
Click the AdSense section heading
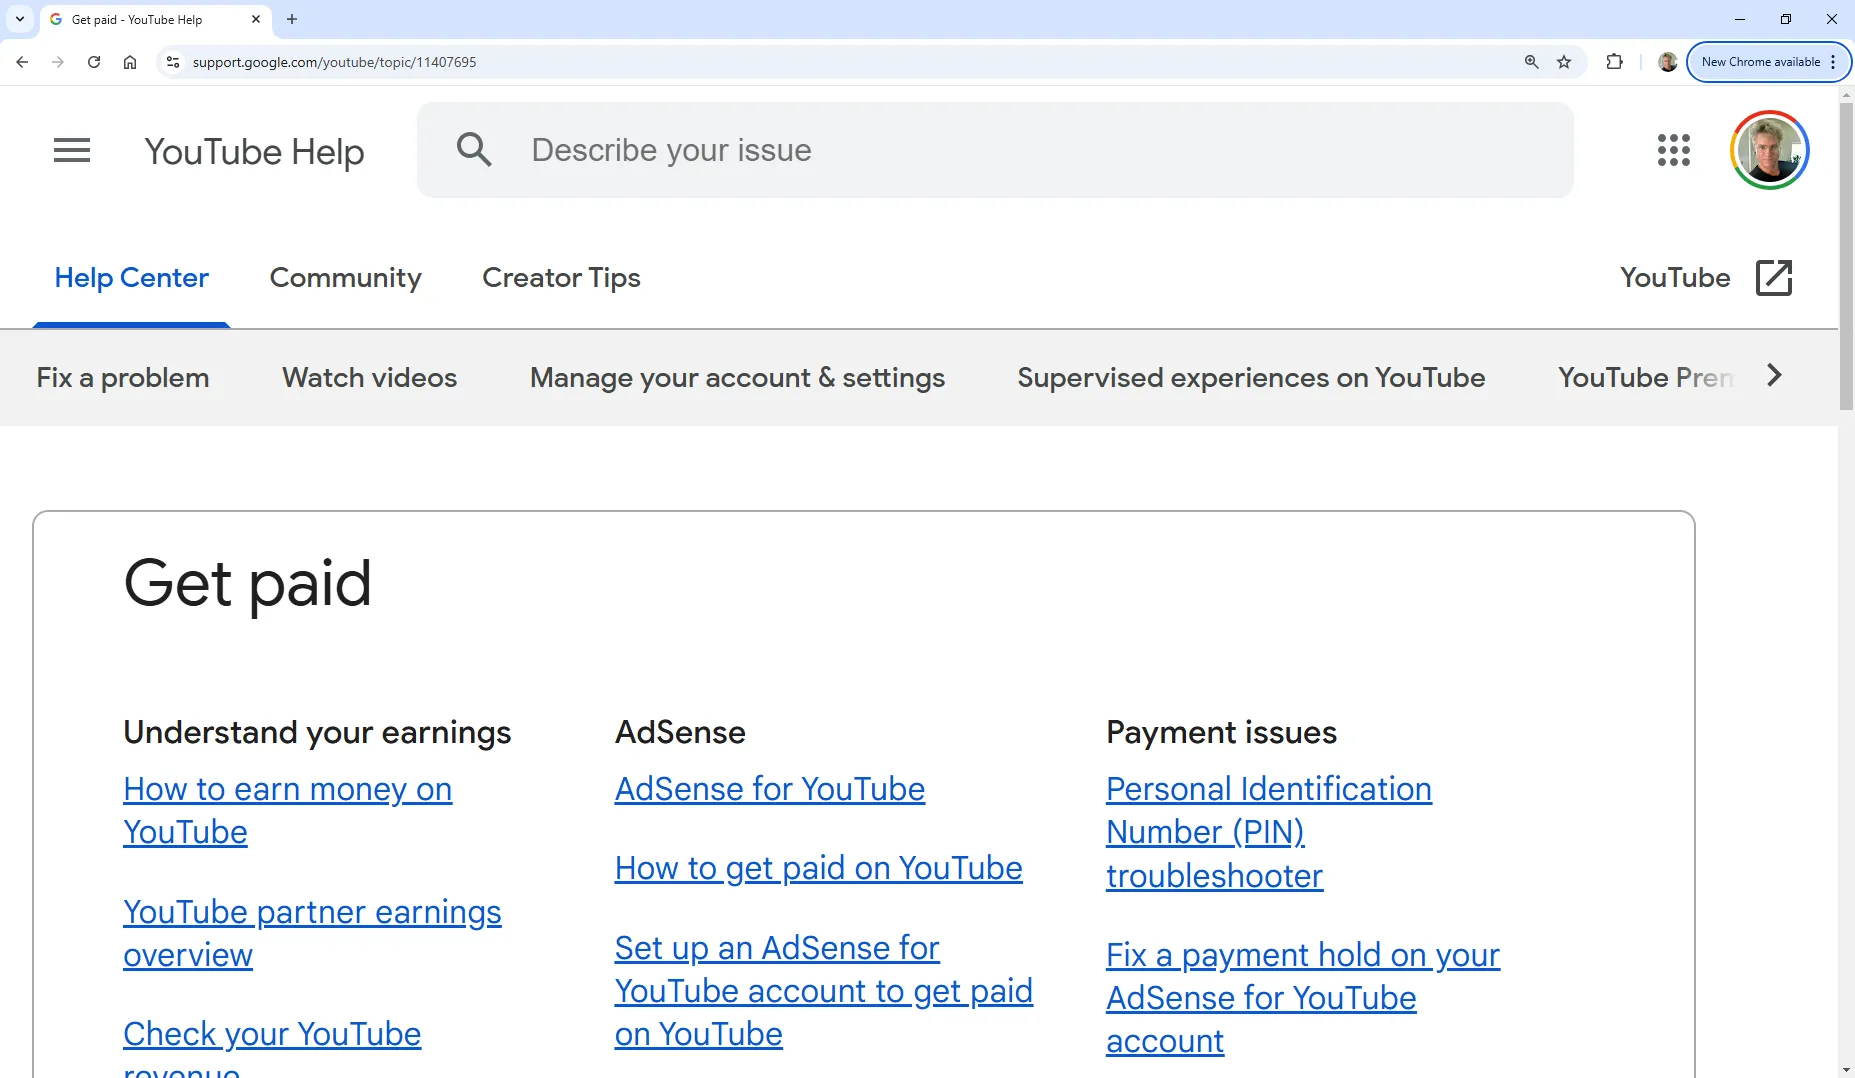(x=680, y=732)
